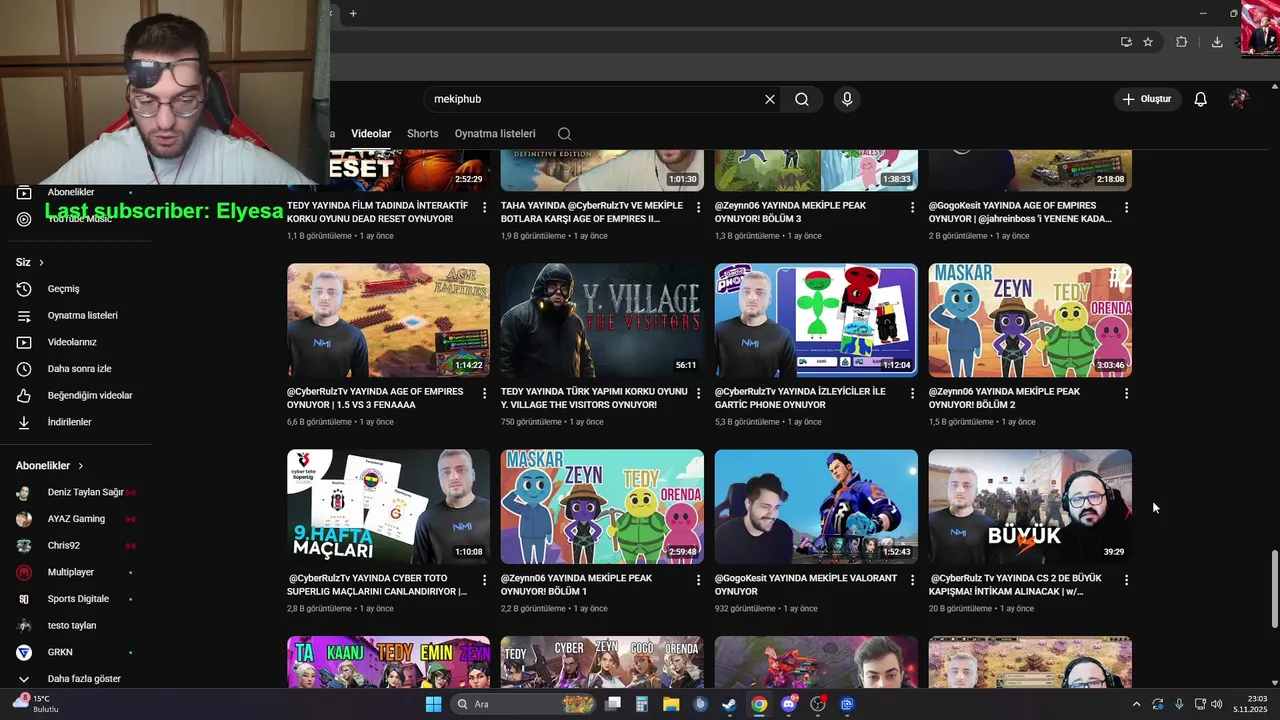Open options for PEAK BÖLÜM 3 video
Screen dimensions: 1280x720
click(912, 207)
